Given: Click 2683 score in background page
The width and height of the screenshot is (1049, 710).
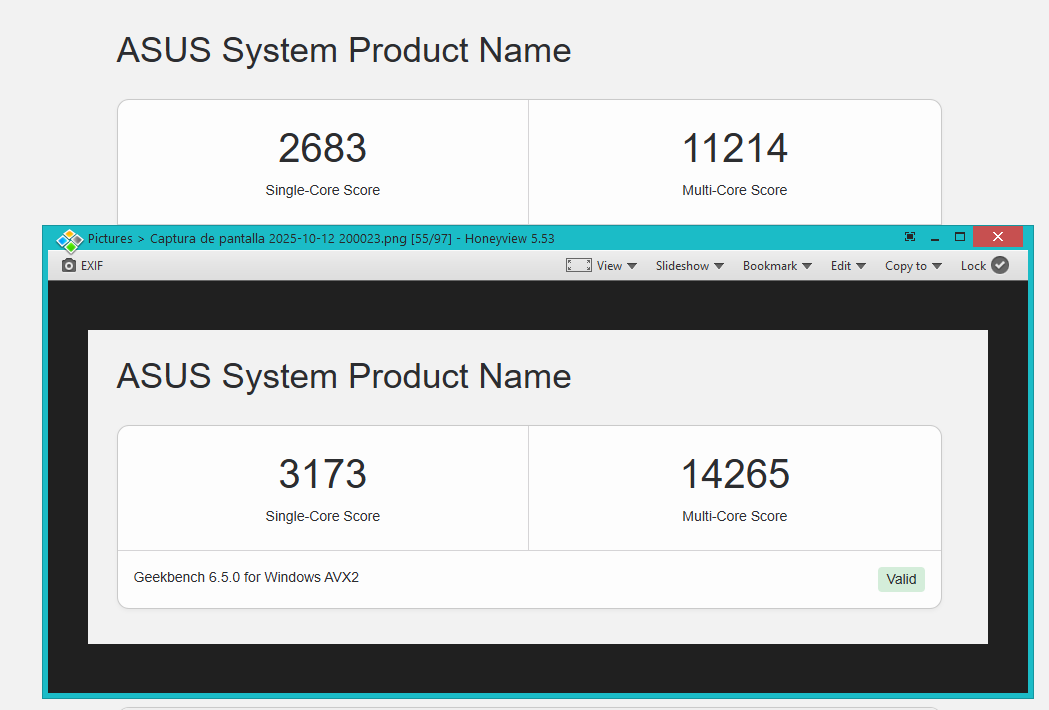Looking at the screenshot, I should tap(322, 148).
